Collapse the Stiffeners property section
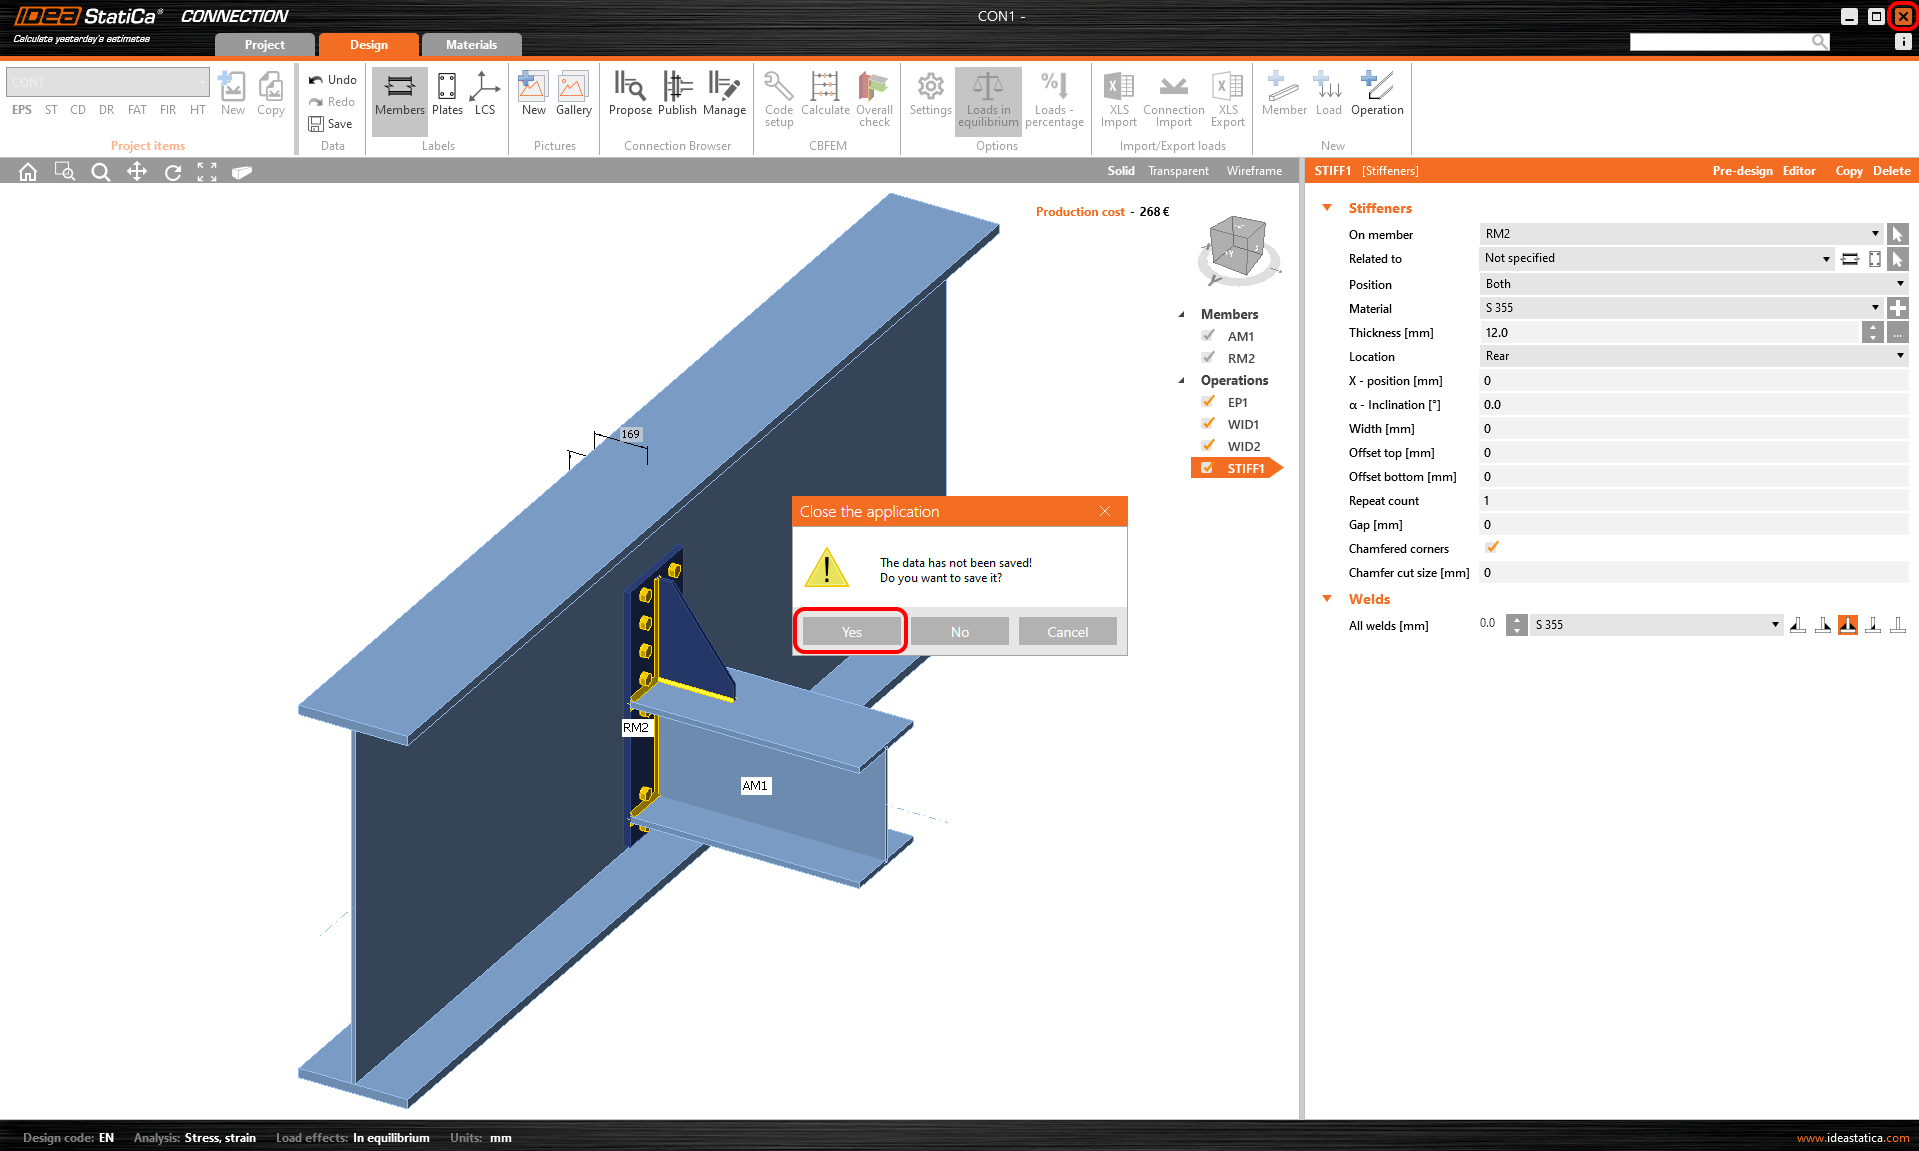1919x1151 pixels. point(1327,207)
